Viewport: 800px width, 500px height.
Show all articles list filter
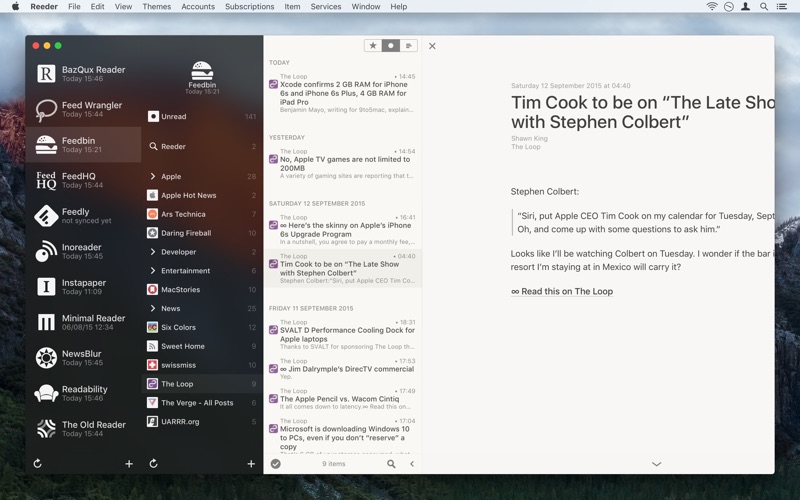(409, 46)
